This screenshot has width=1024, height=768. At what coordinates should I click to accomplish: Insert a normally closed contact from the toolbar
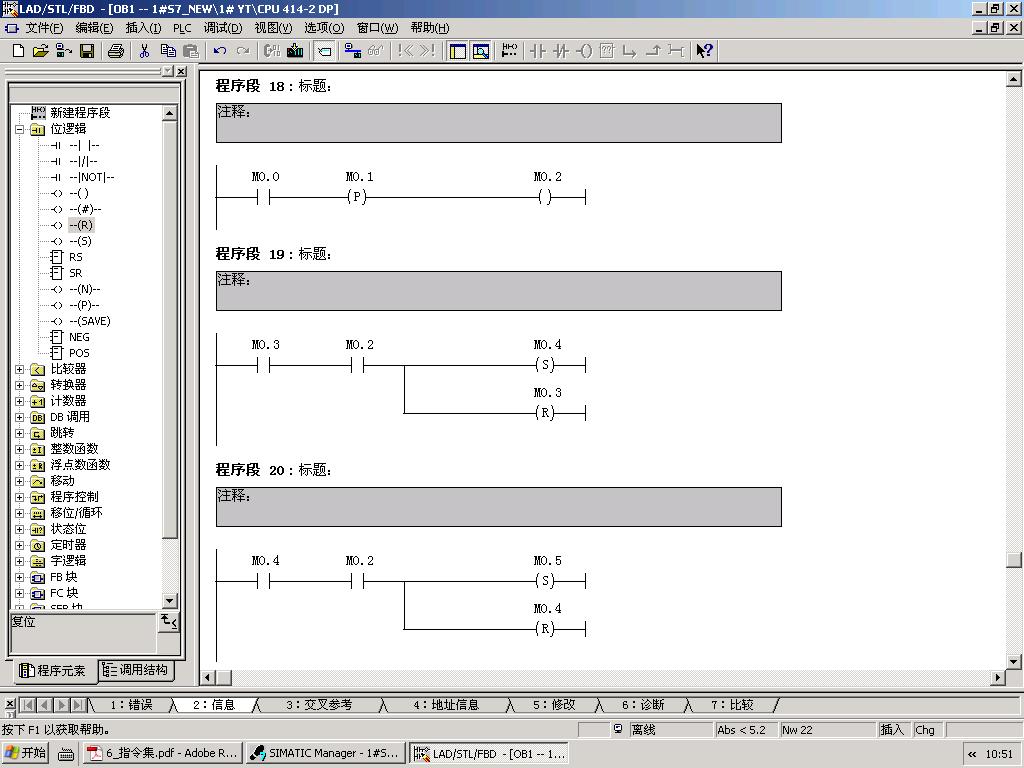point(561,51)
